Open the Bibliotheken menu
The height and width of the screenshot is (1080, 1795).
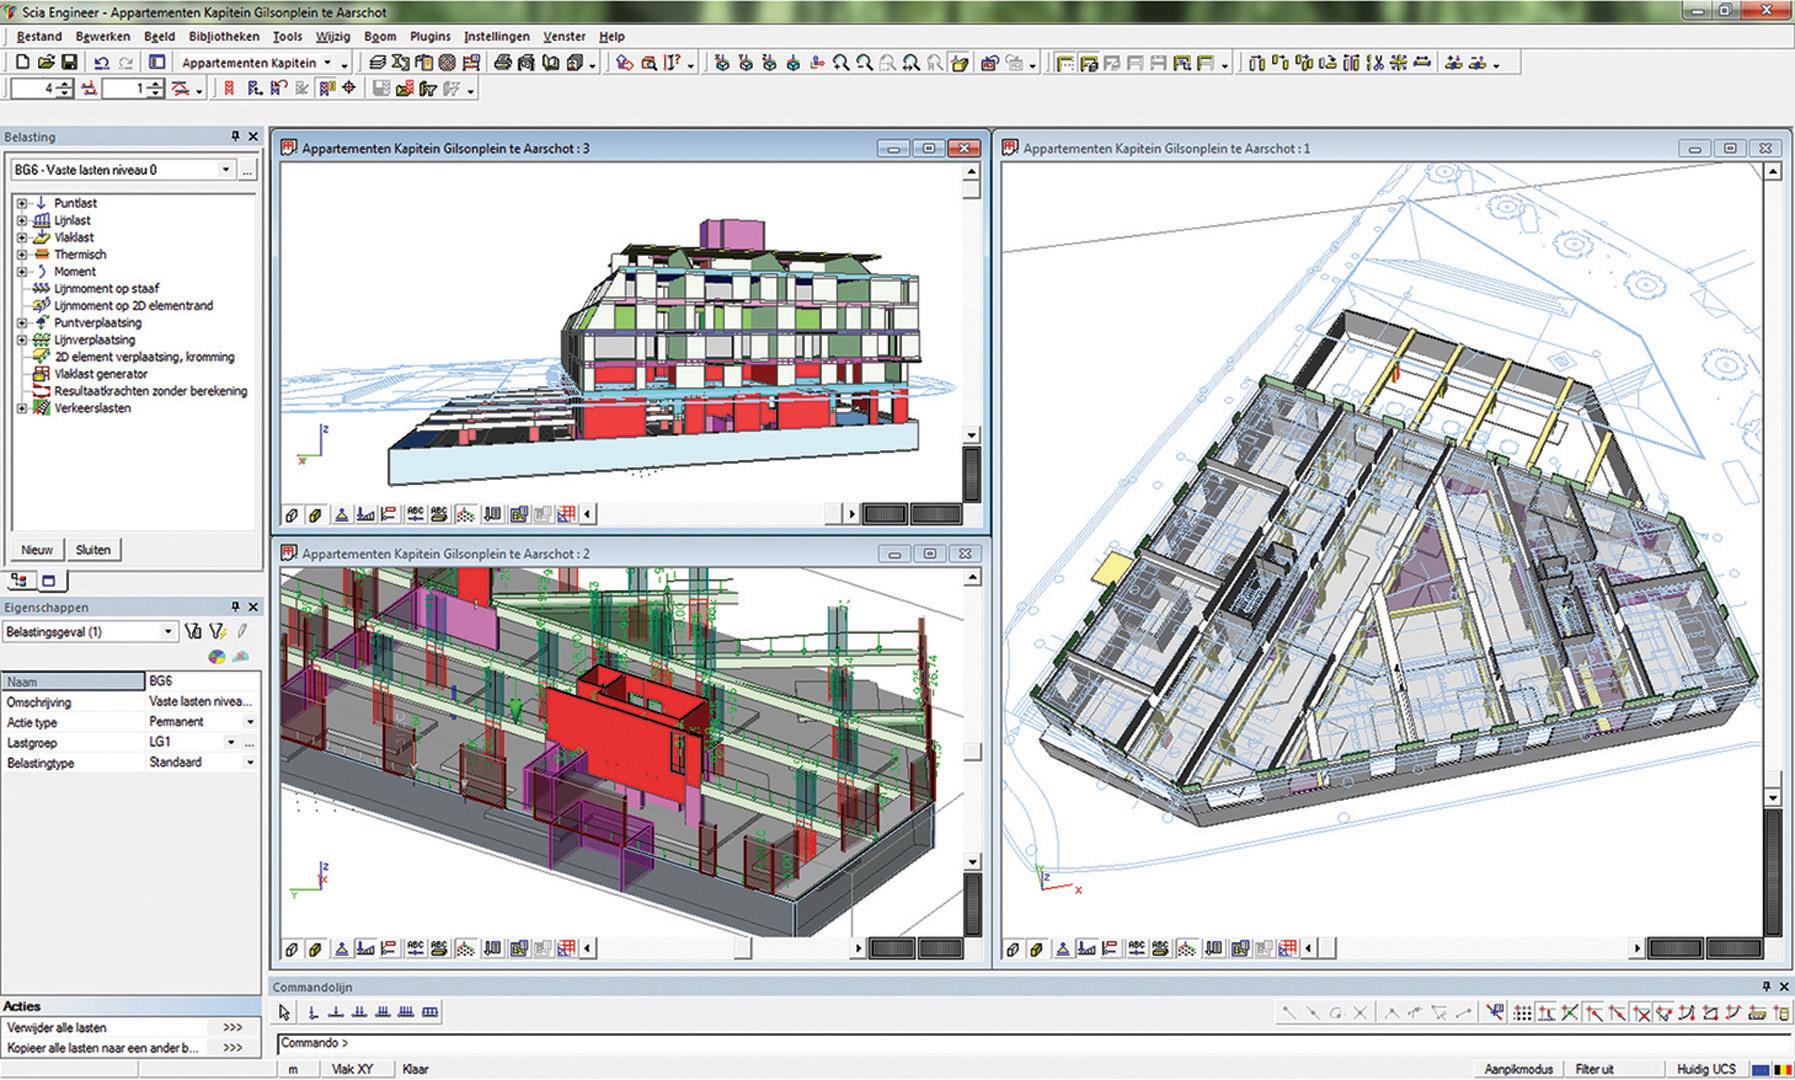pos(224,36)
